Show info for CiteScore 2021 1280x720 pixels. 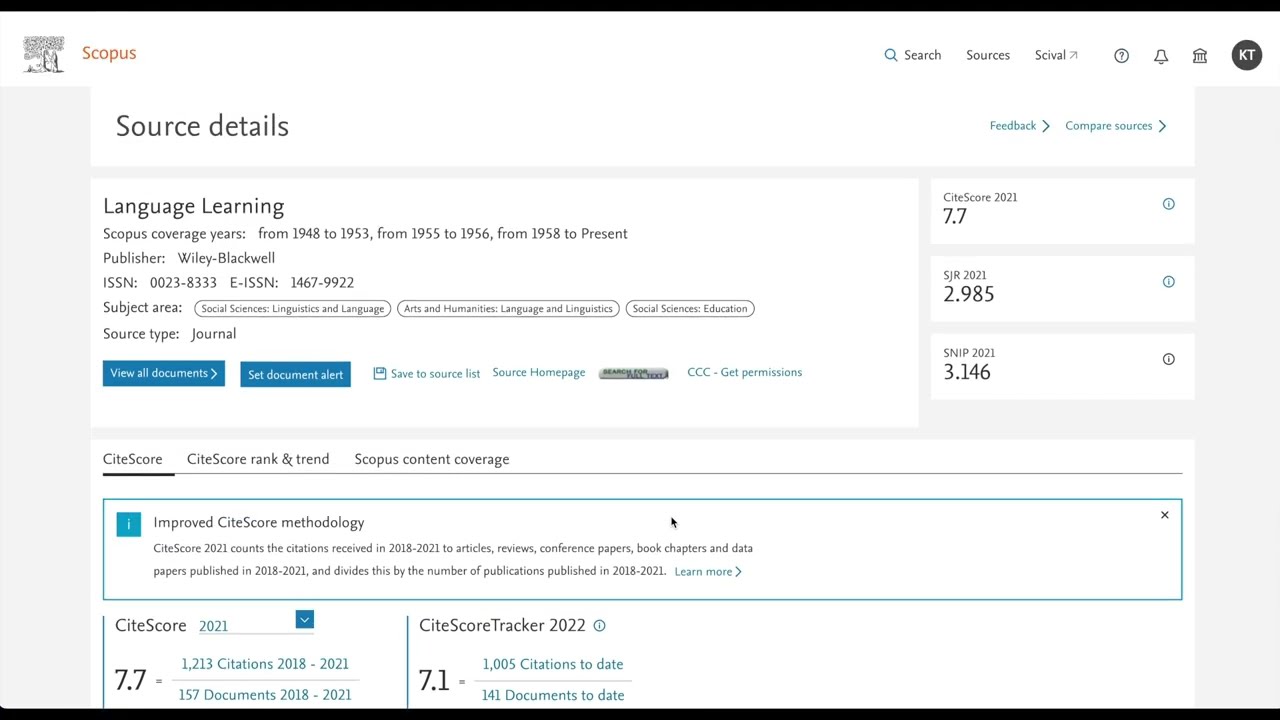point(1168,204)
